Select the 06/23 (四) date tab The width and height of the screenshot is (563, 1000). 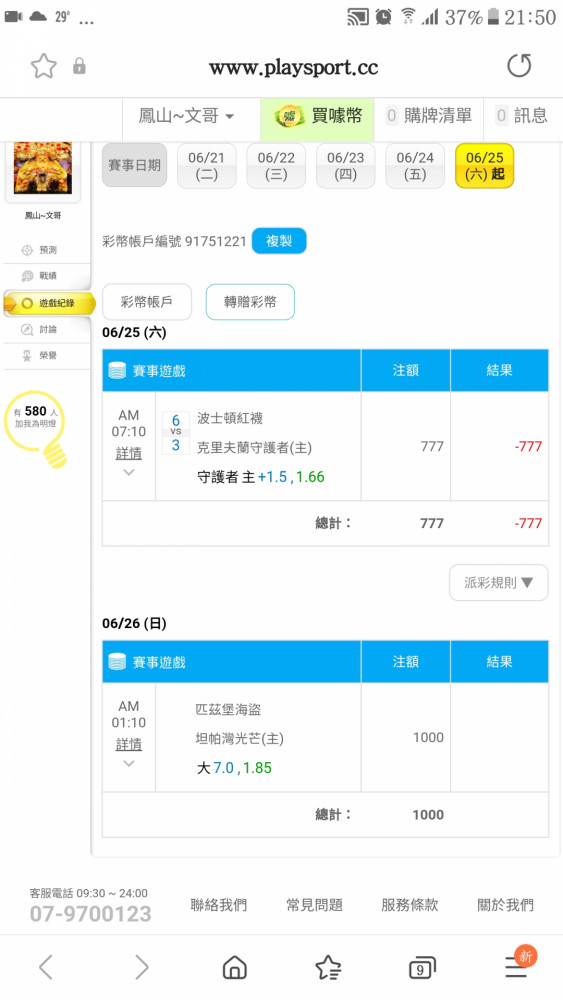click(x=345, y=166)
